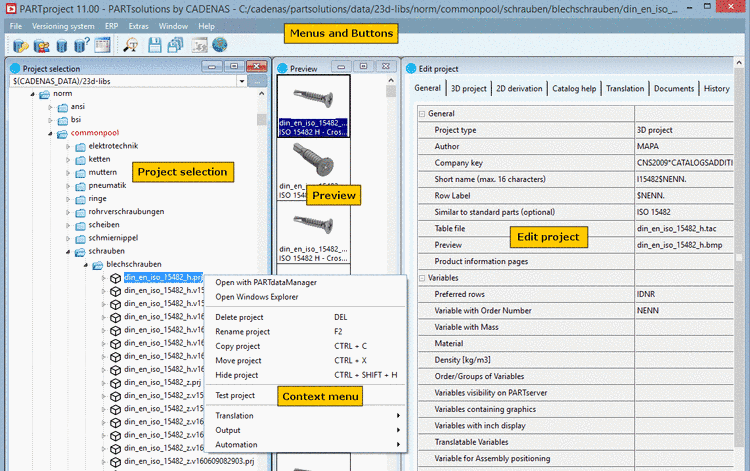
Task: Open the Catalog help tab
Action: click(574, 88)
